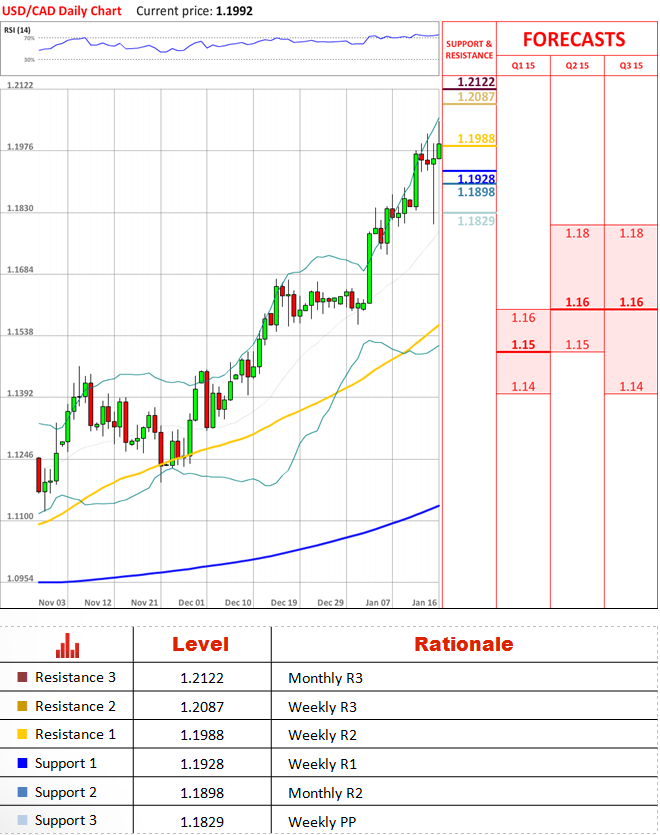Select the Resistance 2 color swatch

pos(22,706)
